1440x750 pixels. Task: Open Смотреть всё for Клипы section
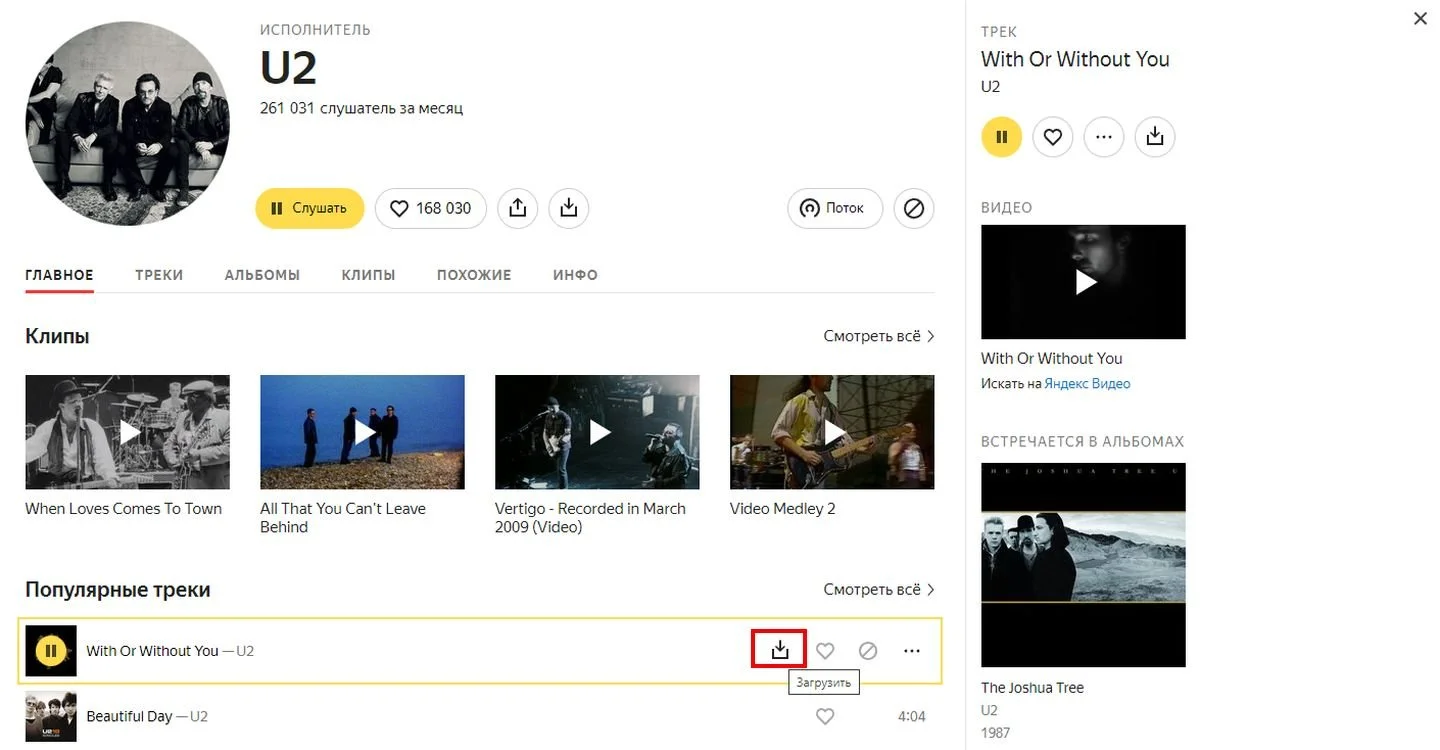(x=879, y=336)
